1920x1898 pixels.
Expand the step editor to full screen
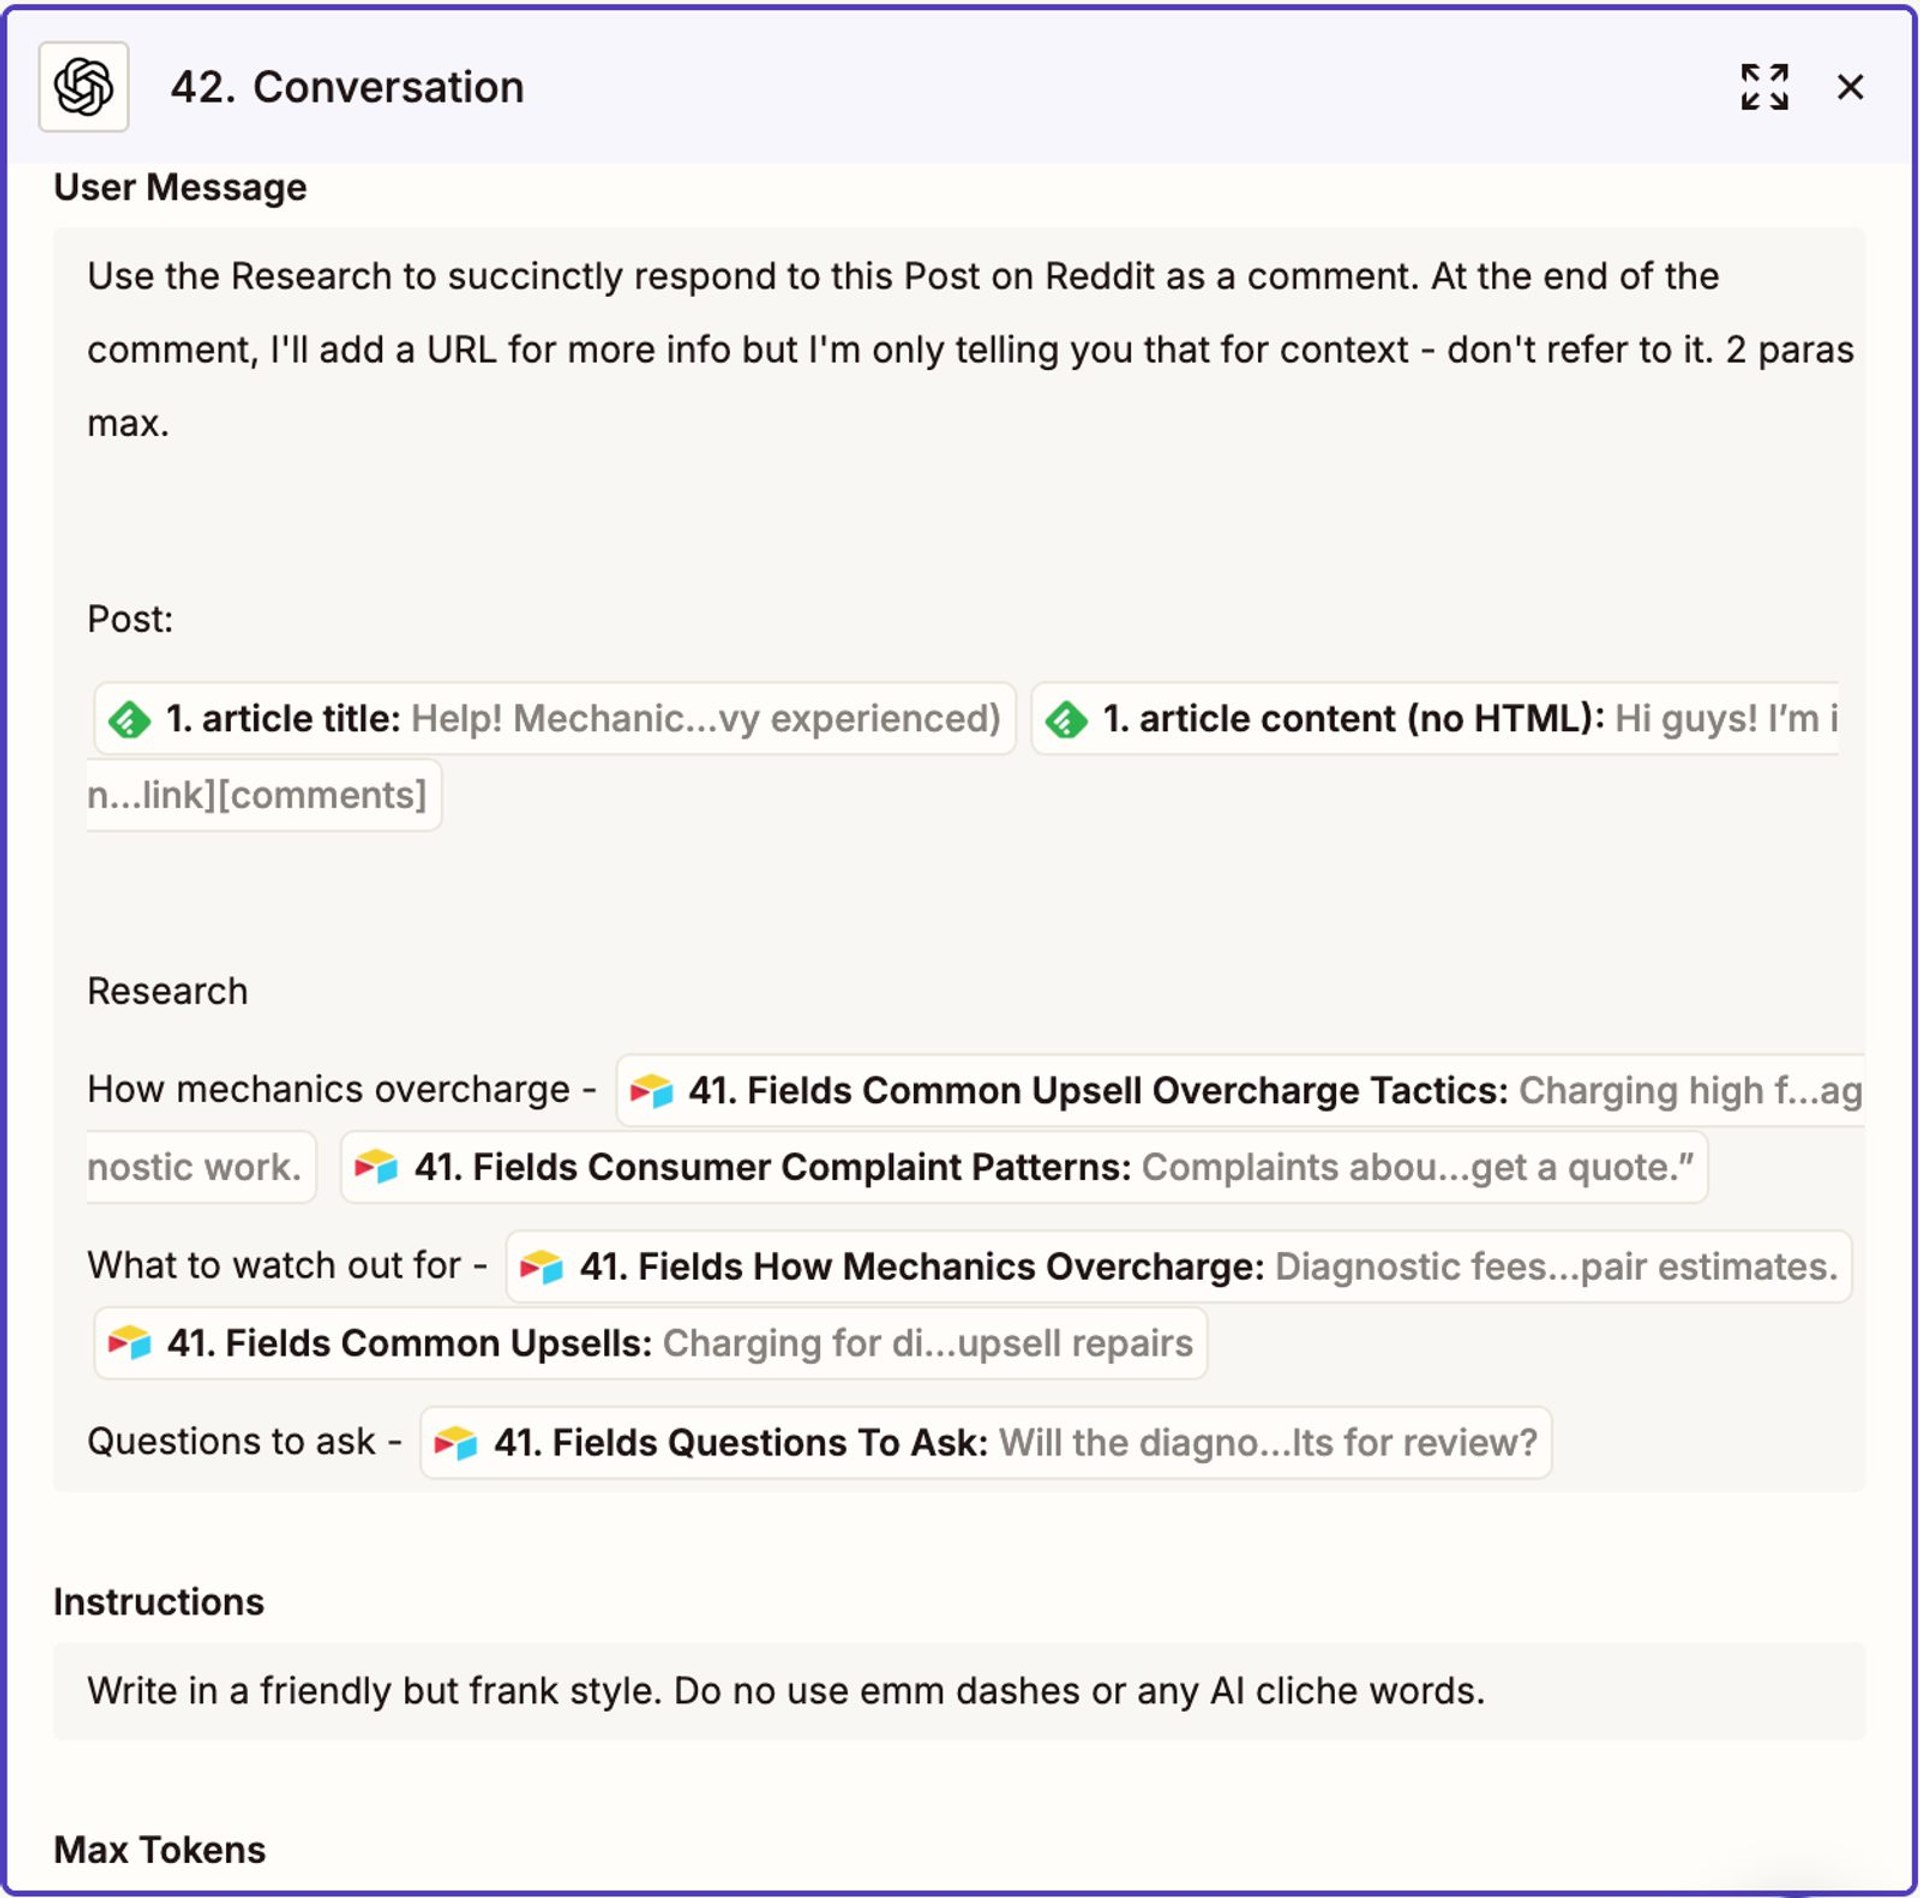[x=1763, y=87]
